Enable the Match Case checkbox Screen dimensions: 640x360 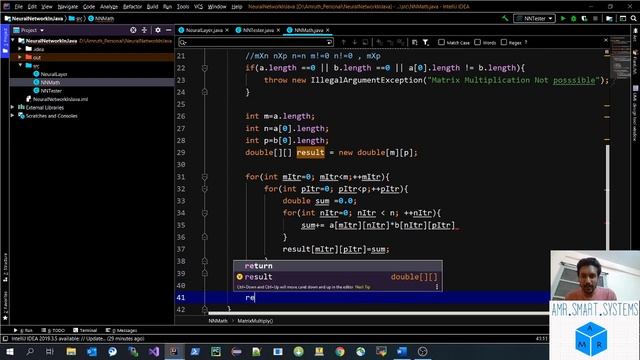pos(441,42)
